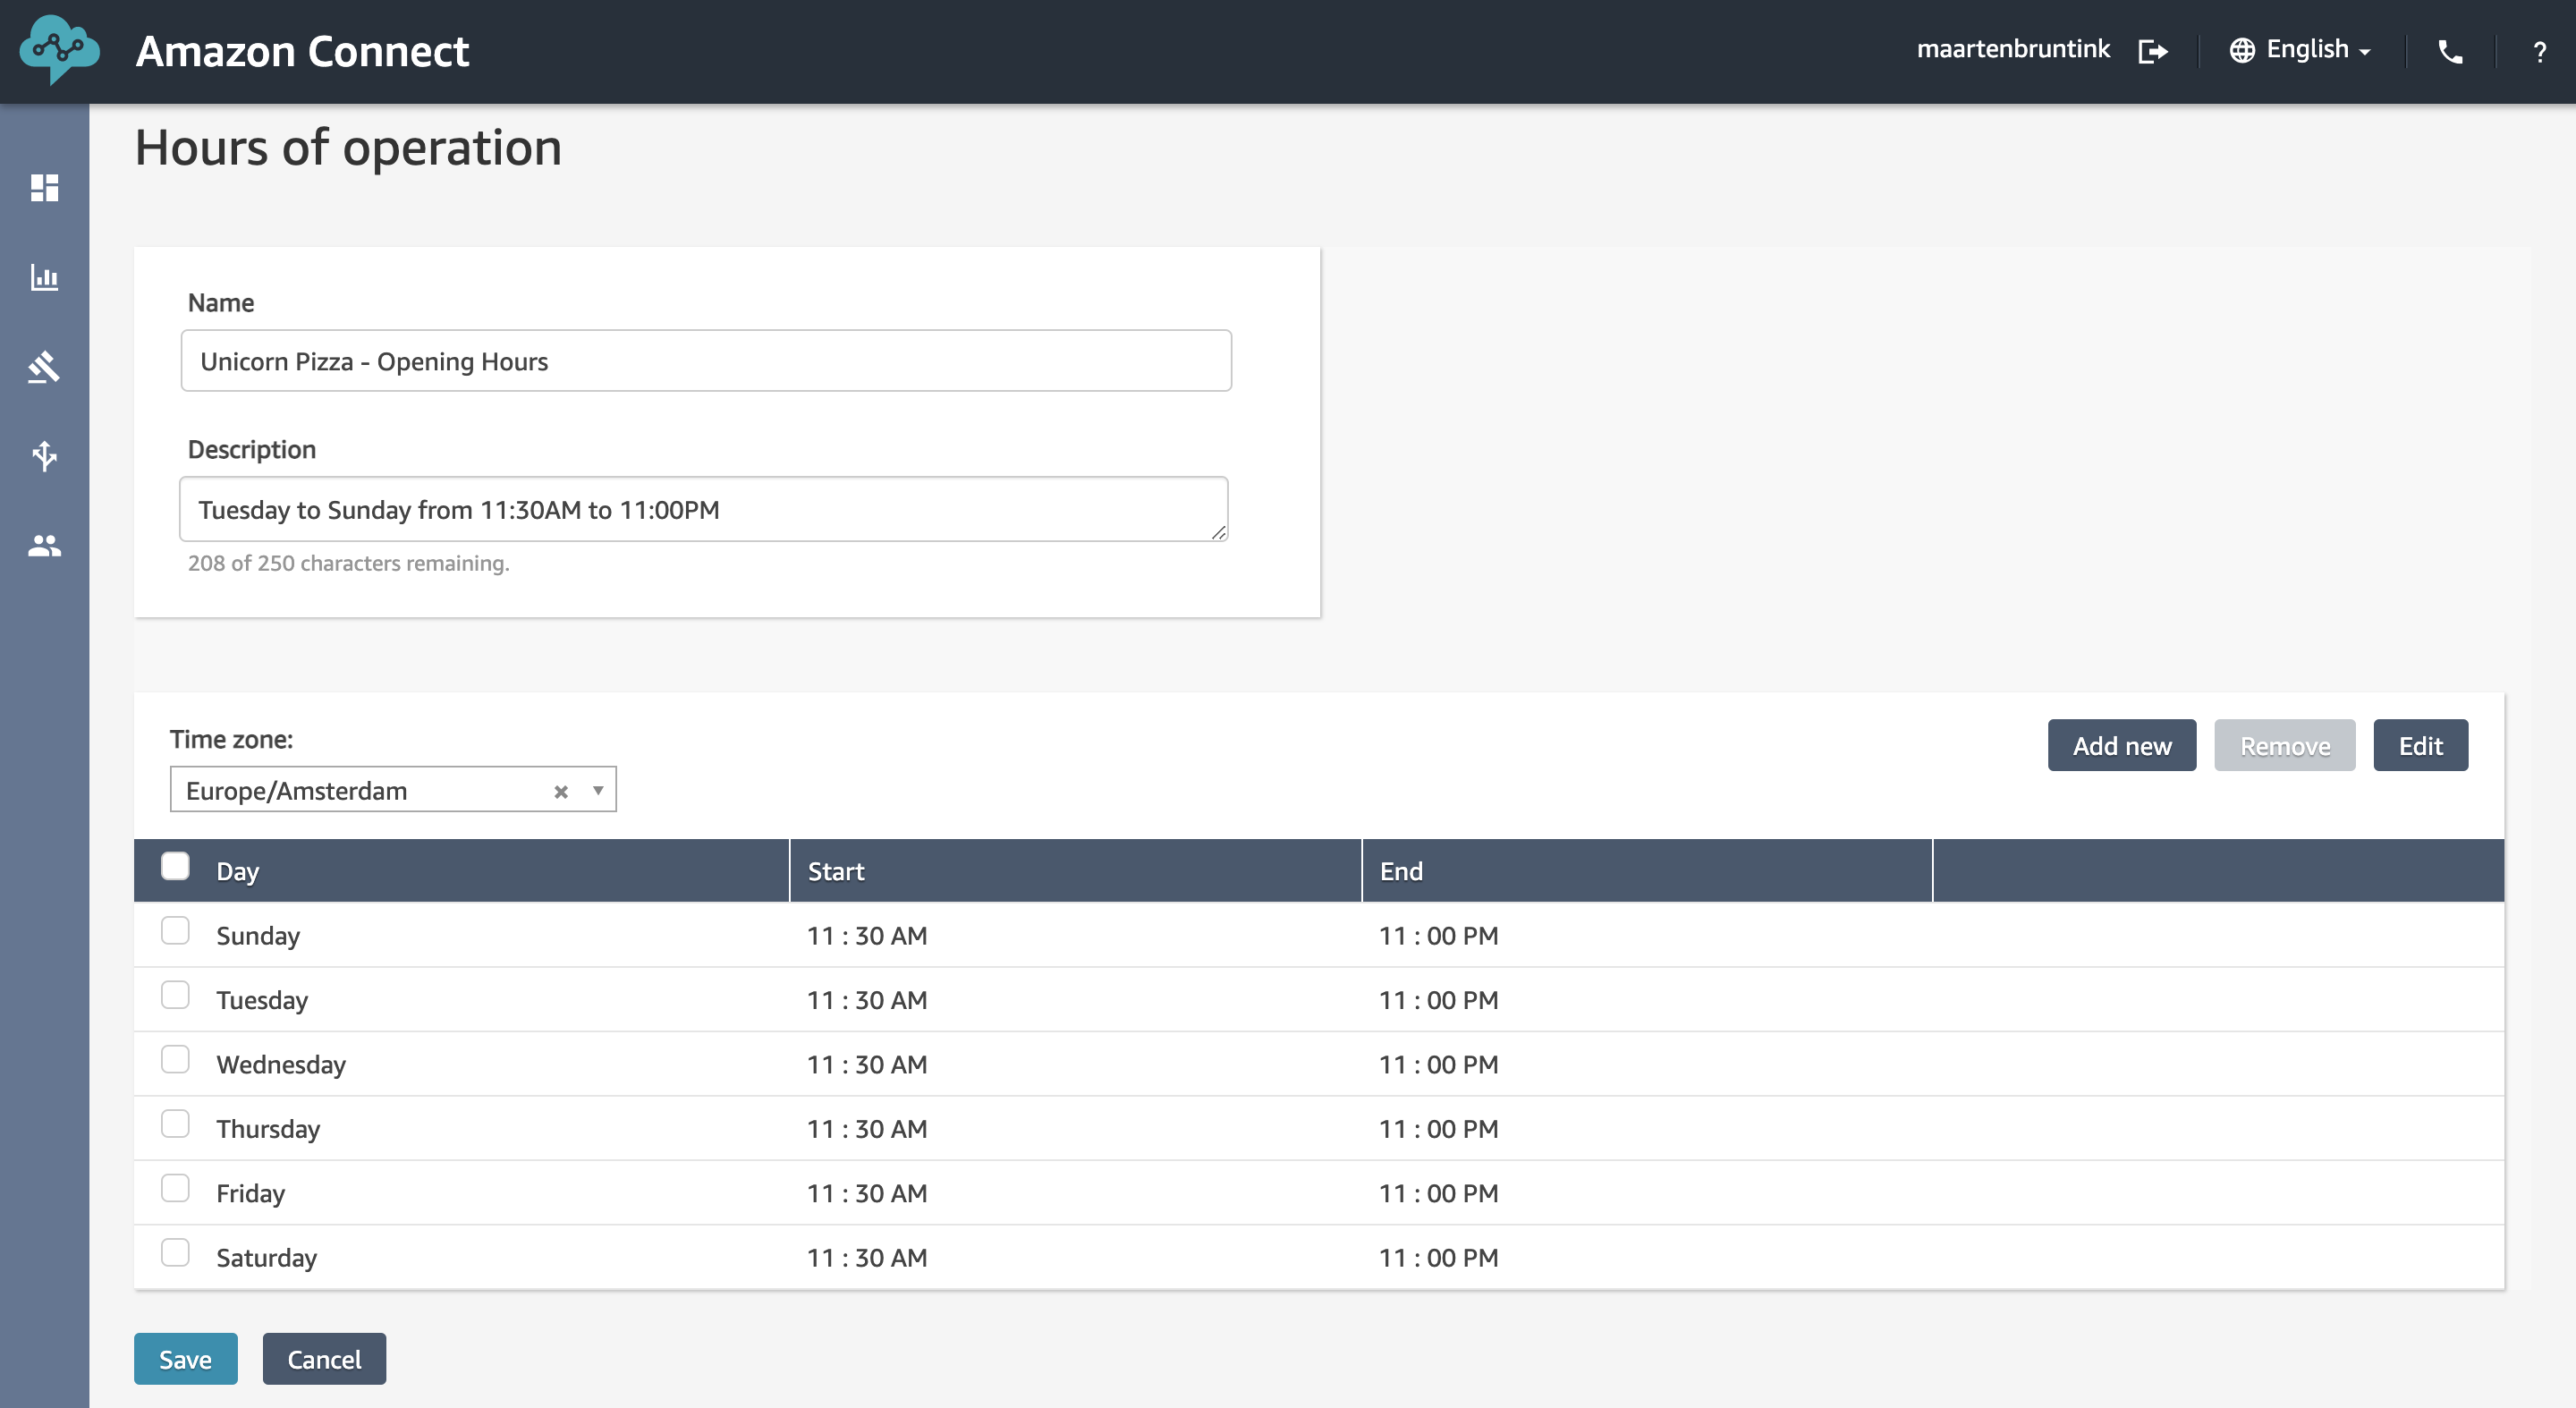Image resolution: width=2576 pixels, height=1408 pixels.
Task: Click the Sunday day cell
Action: point(258,936)
